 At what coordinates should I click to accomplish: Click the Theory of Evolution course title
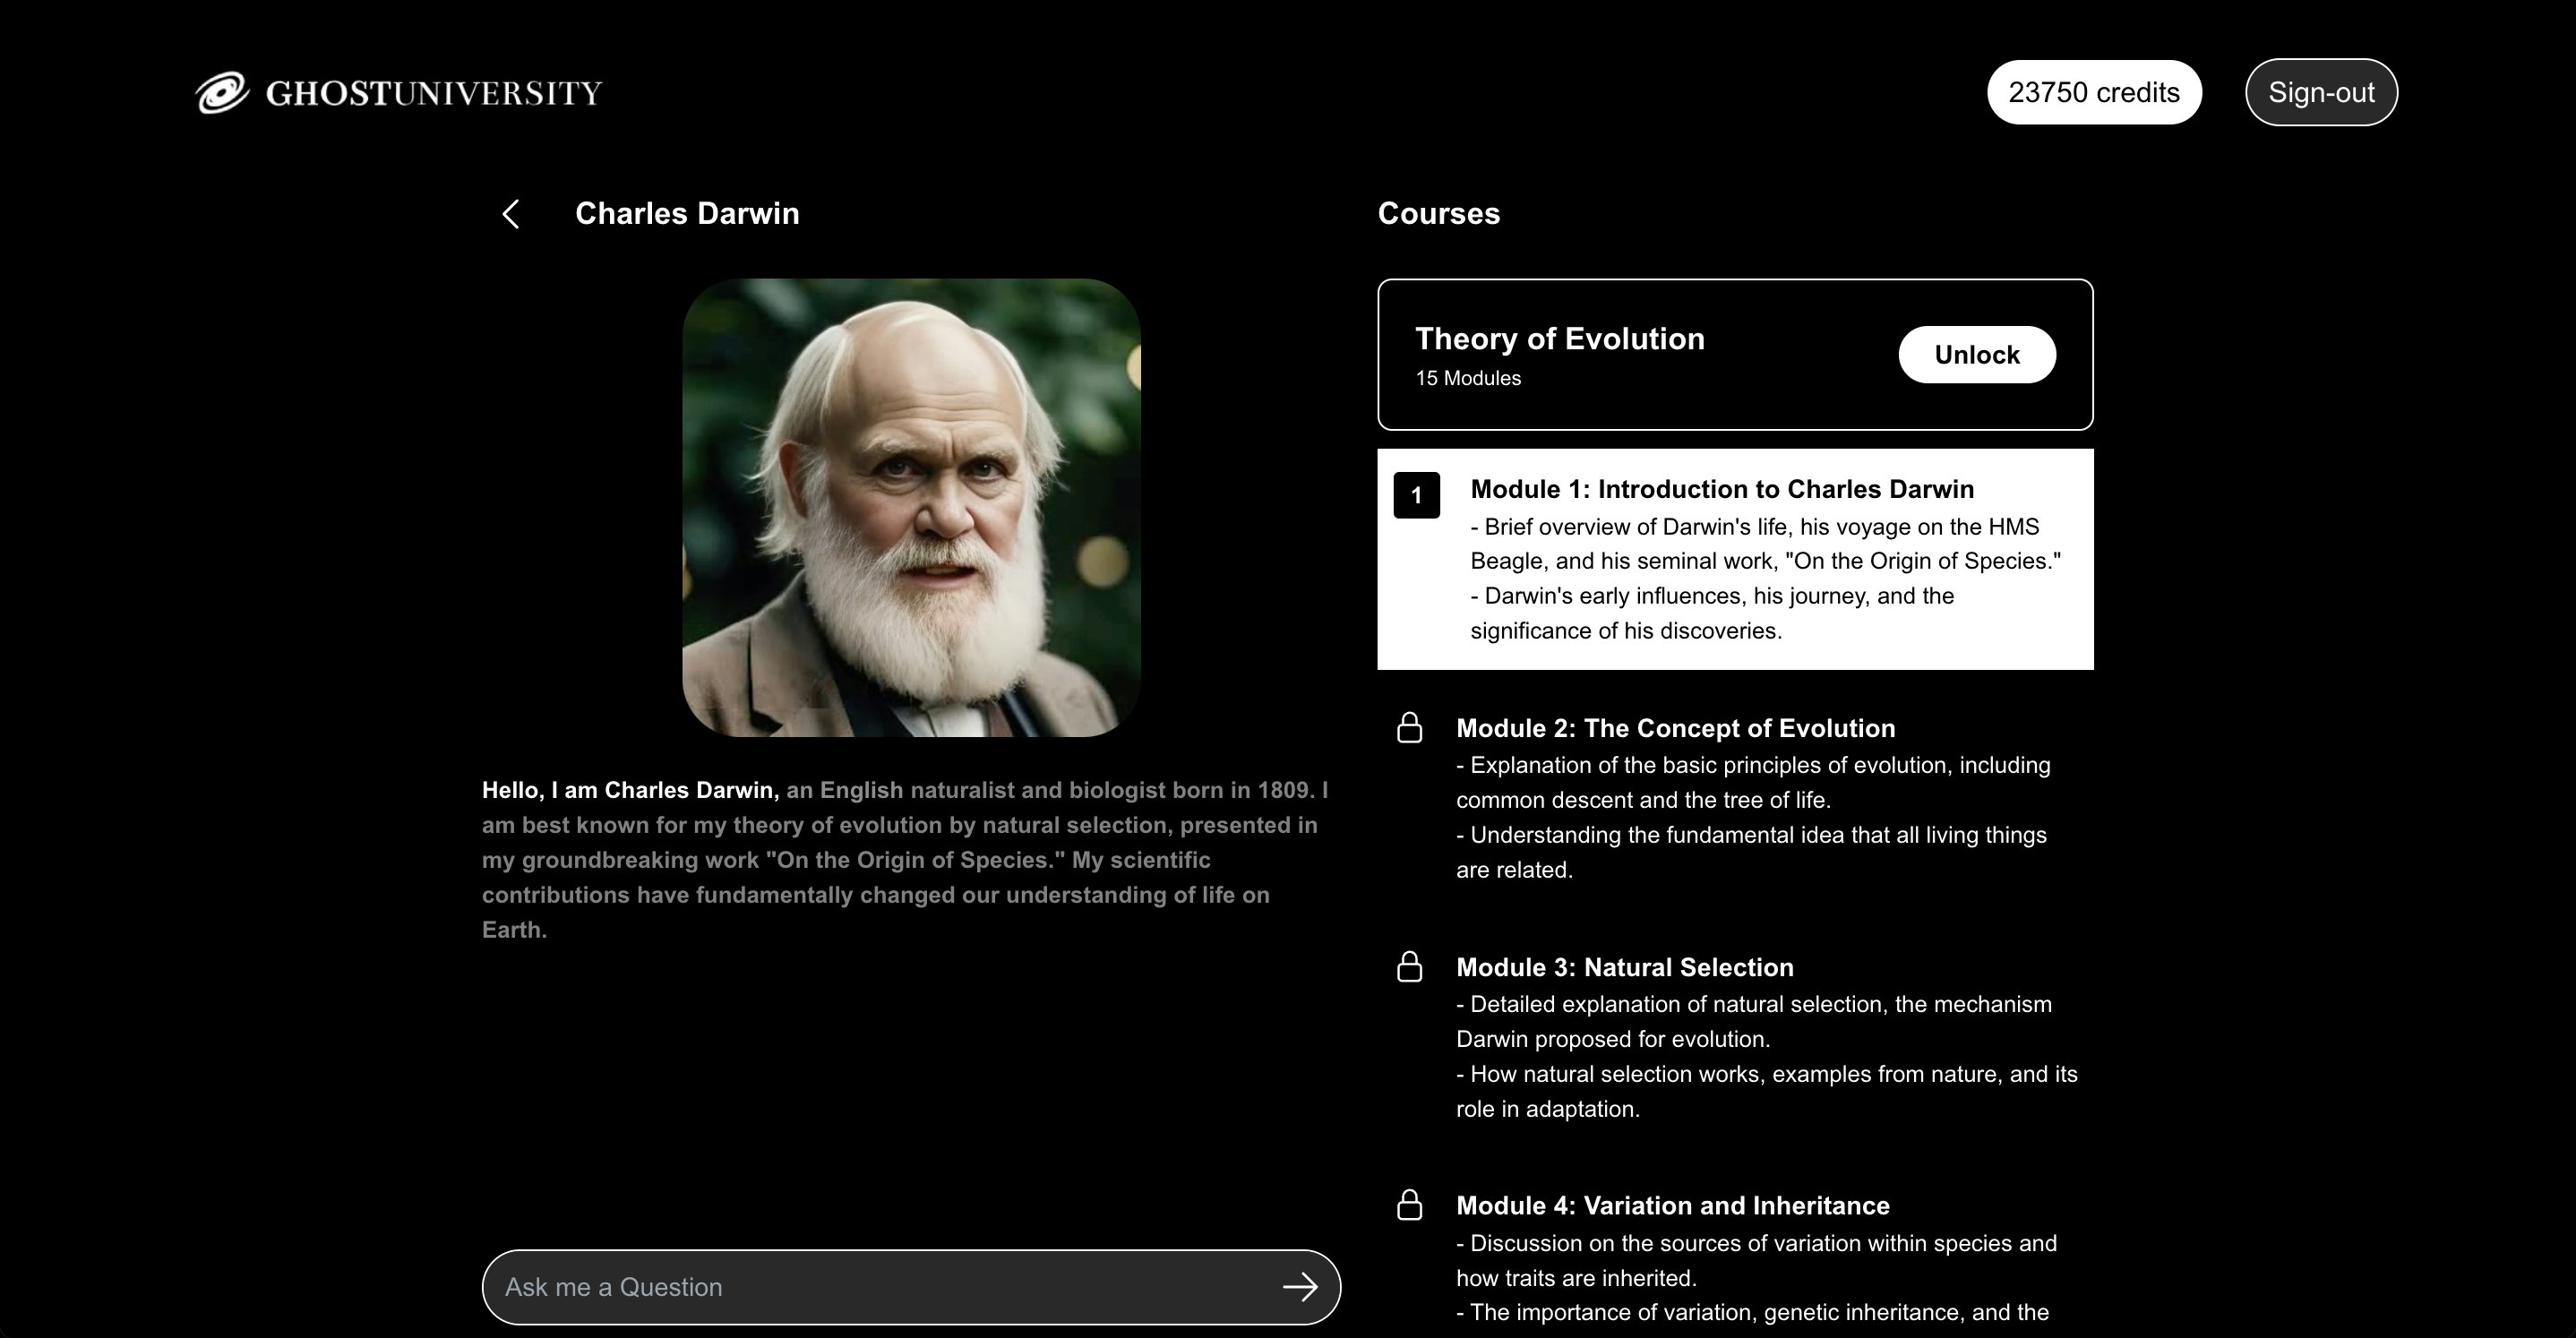click(1559, 339)
